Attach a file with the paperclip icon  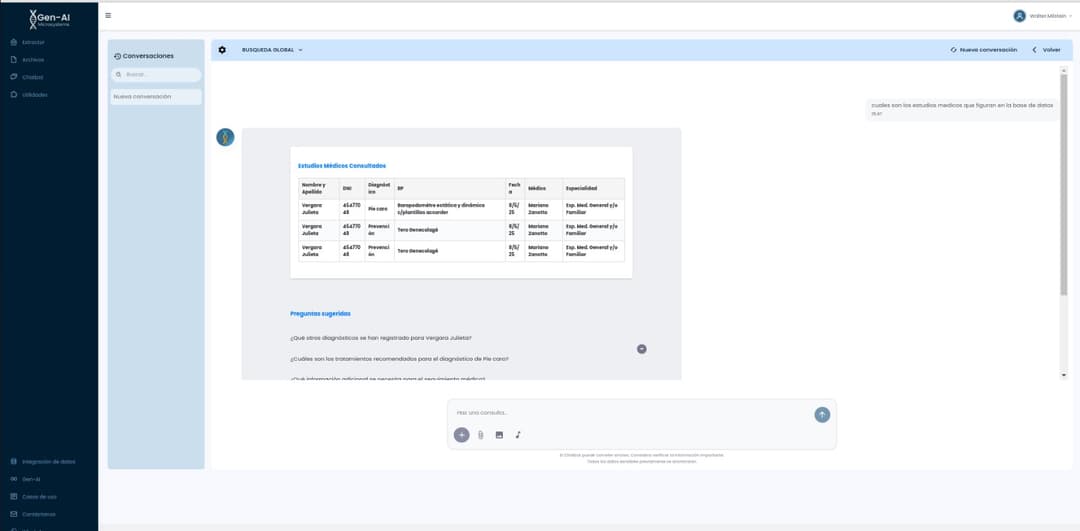tap(480, 435)
